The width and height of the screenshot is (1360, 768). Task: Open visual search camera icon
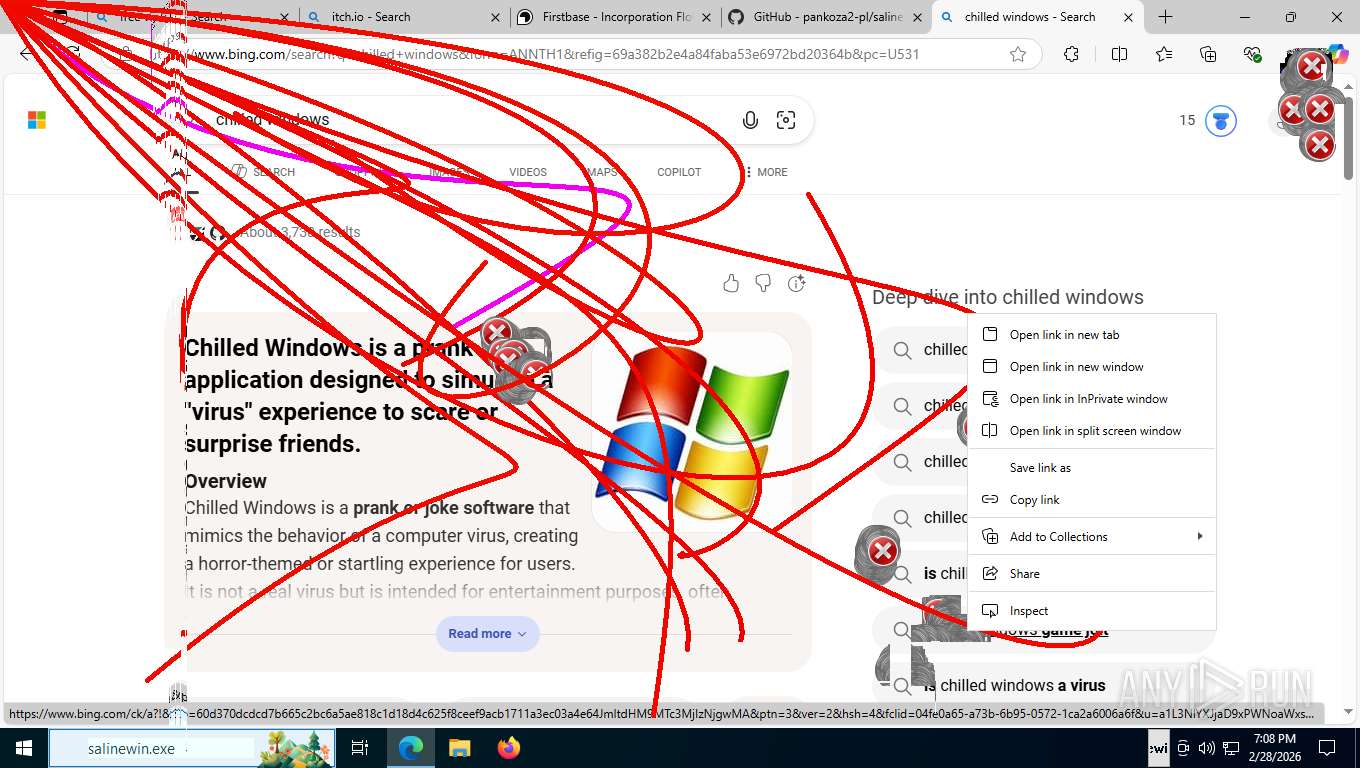click(786, 120)
